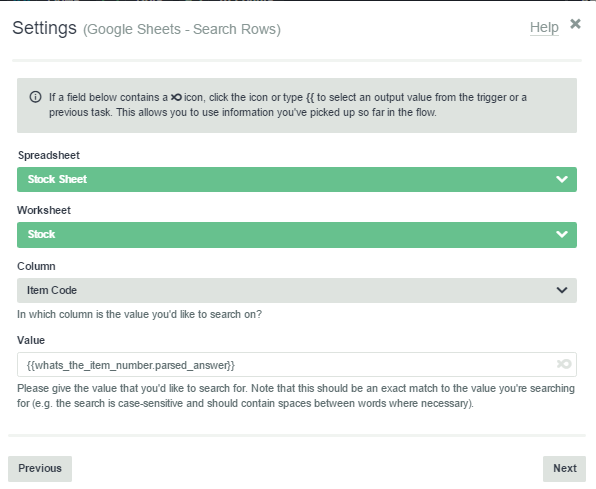Viewport: 596px width, 489px height.
Task: Open the Help link
Action: click(x=544, y=27)
